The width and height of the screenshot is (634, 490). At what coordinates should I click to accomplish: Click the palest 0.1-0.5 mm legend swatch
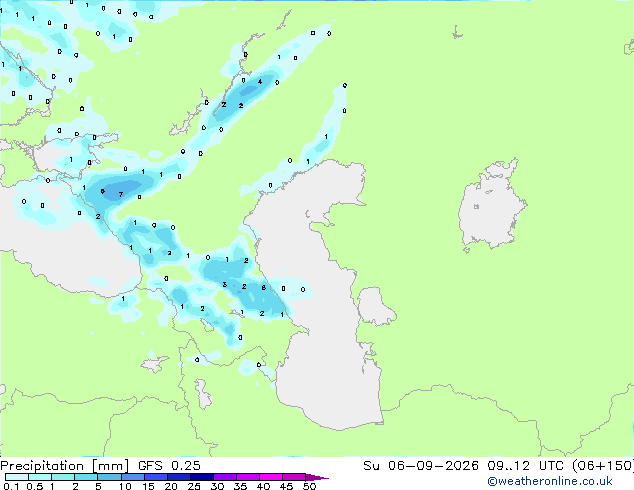coord(17,477)
